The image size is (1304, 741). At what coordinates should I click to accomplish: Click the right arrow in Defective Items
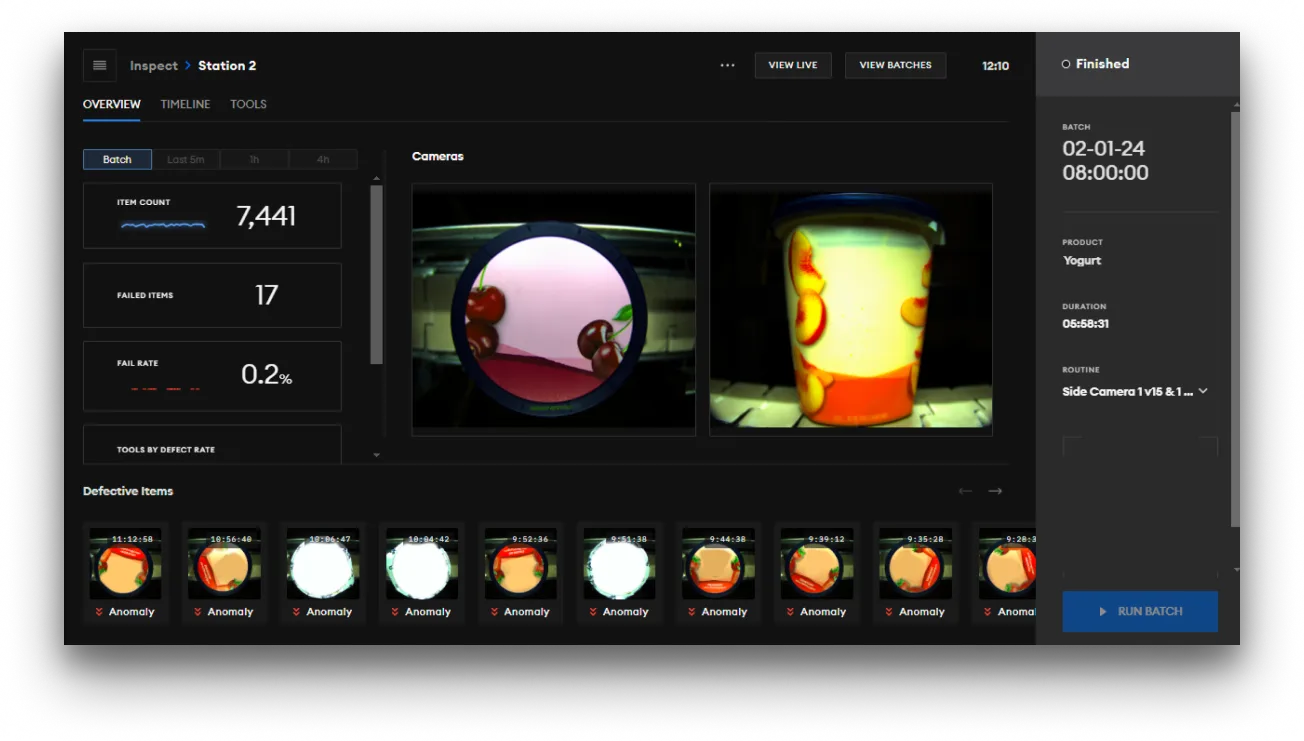(995, 491)
